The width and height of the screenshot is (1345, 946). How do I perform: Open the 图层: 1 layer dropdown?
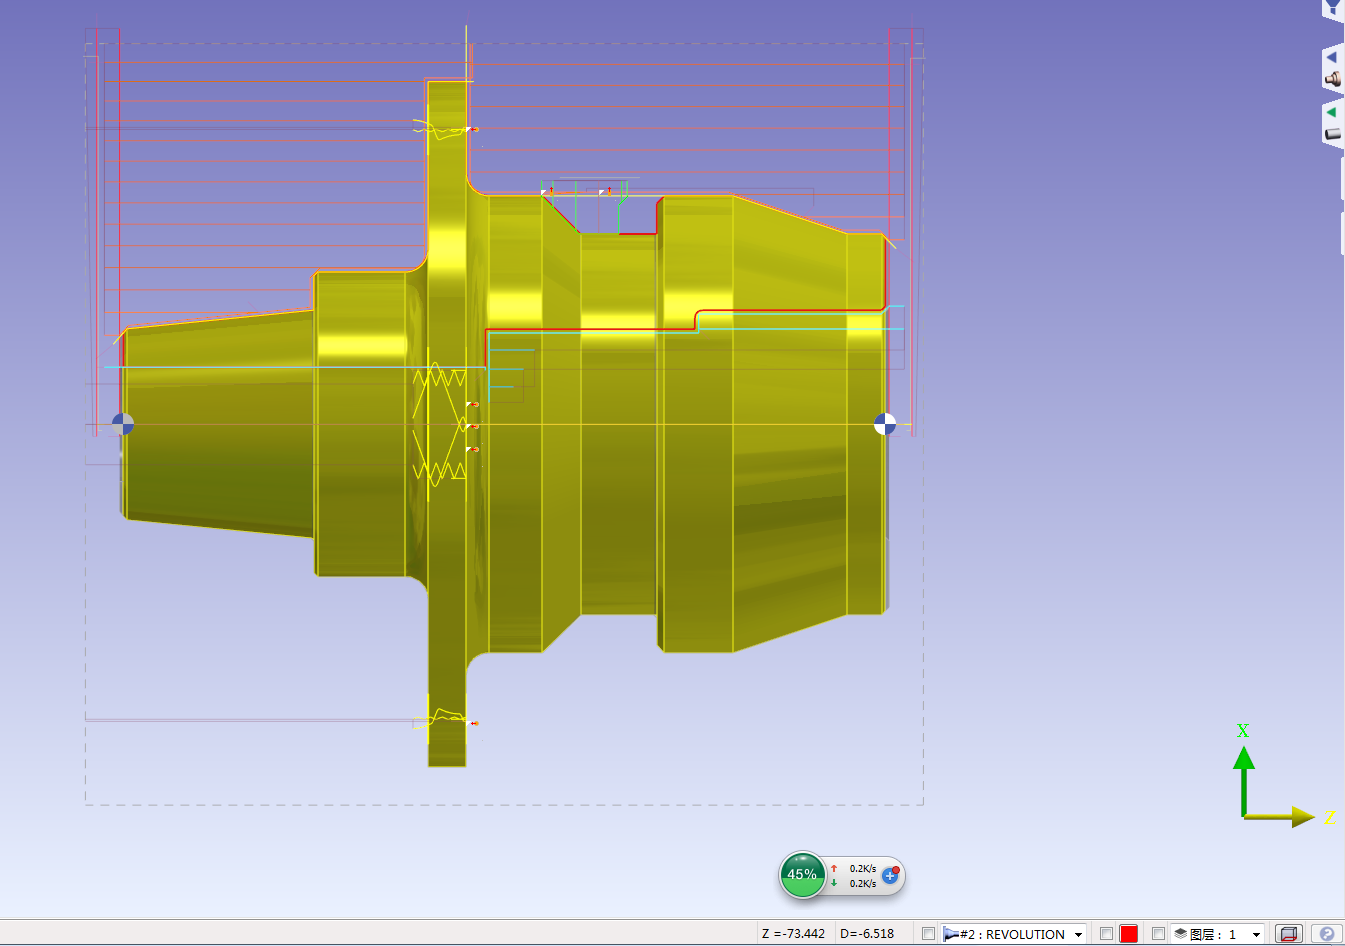(1218, 934)
